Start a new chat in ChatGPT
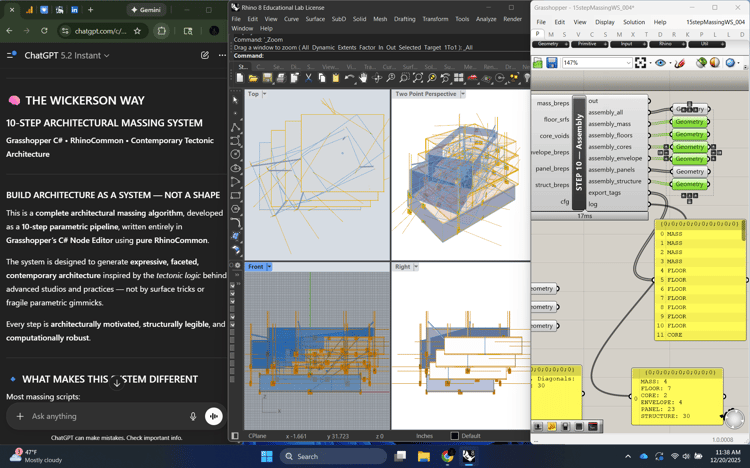The height and width of the screenshot is (468, 750). 205,56
